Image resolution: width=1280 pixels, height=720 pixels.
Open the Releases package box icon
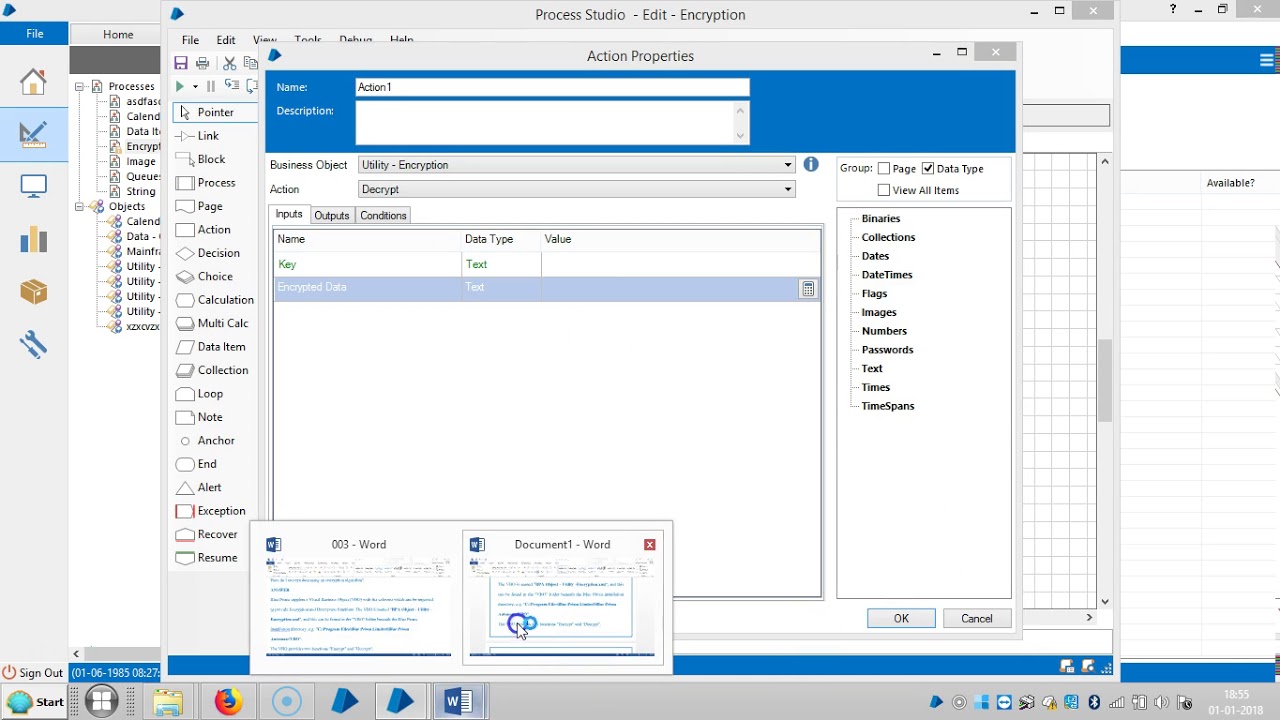(33, 291)
